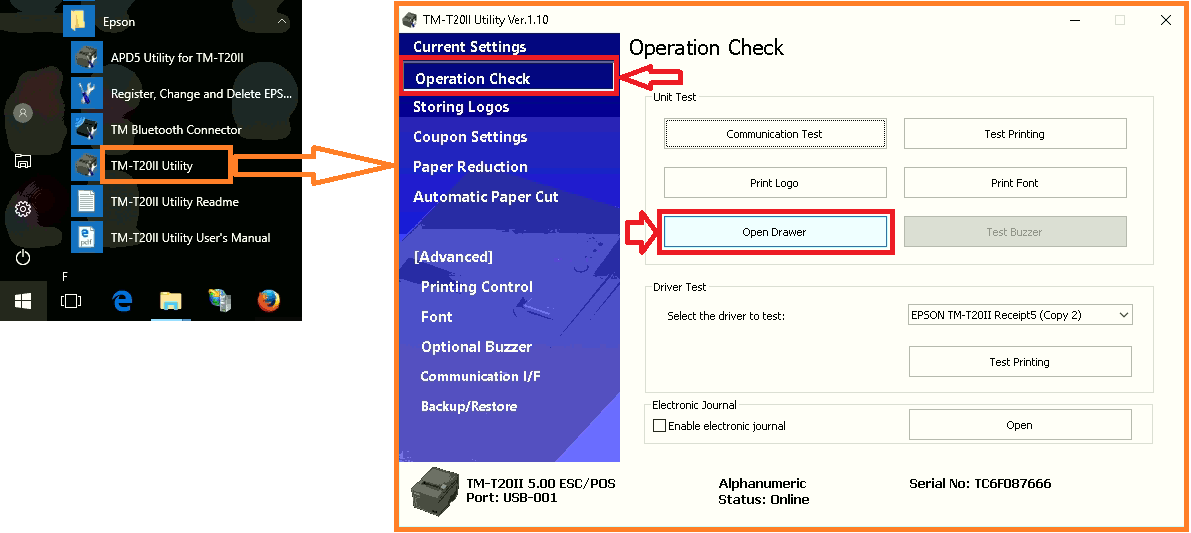Viewport: 1191px width, 533px height.
Task: Select Operation Check in the sidebar
Action: point(507,78)
